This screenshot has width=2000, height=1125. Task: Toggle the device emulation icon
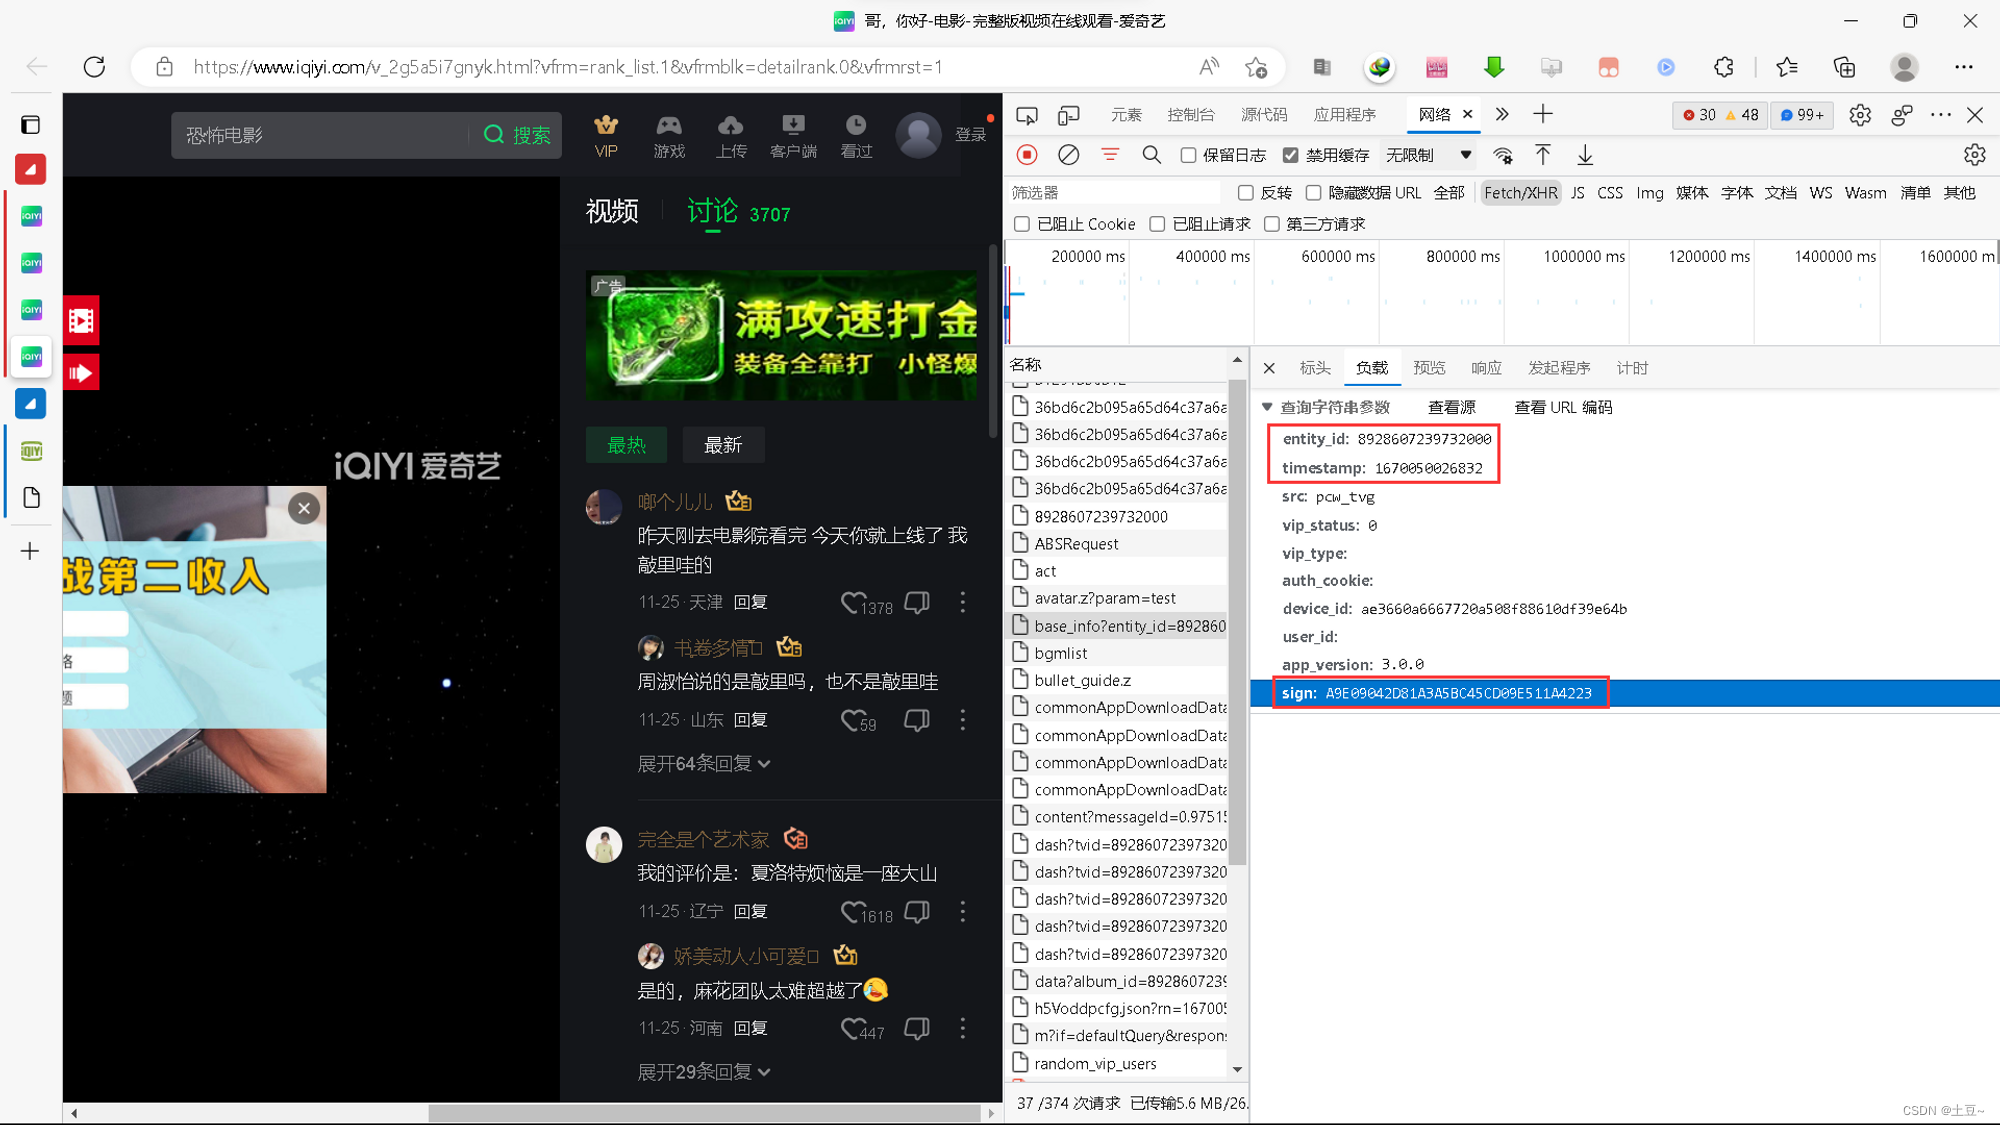pyautogui.click(x=1069, y=115)
